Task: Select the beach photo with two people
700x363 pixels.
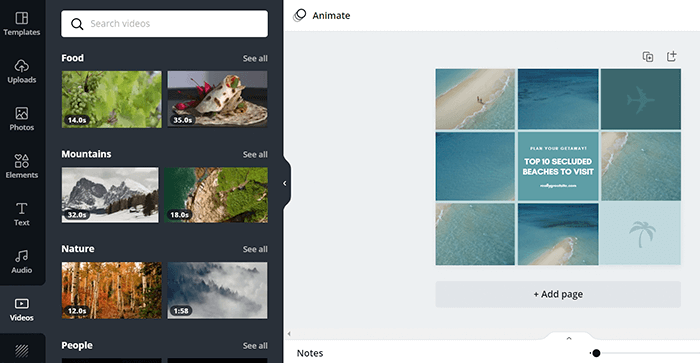Action: pyautogui.click(x=475, y=99)
